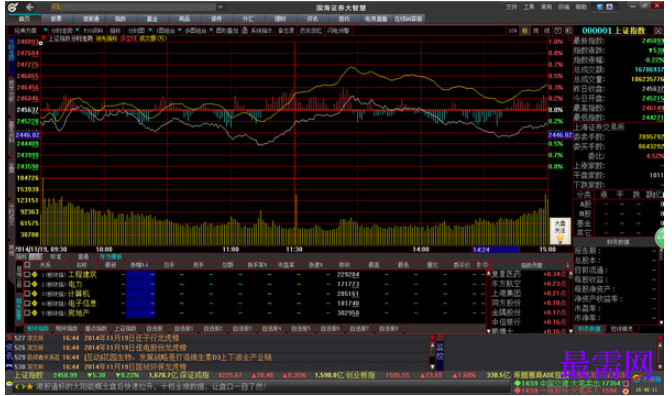Check the box next to 电力 row
Screen dimensions: 672x396
point(27,284)
